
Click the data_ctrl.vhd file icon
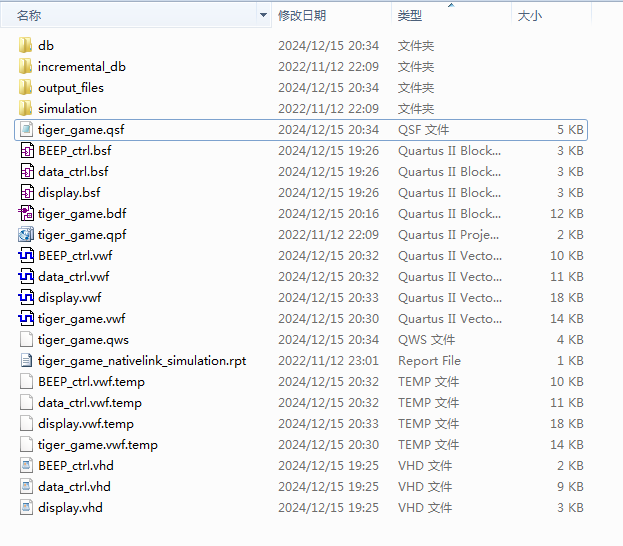pos(26,486)
